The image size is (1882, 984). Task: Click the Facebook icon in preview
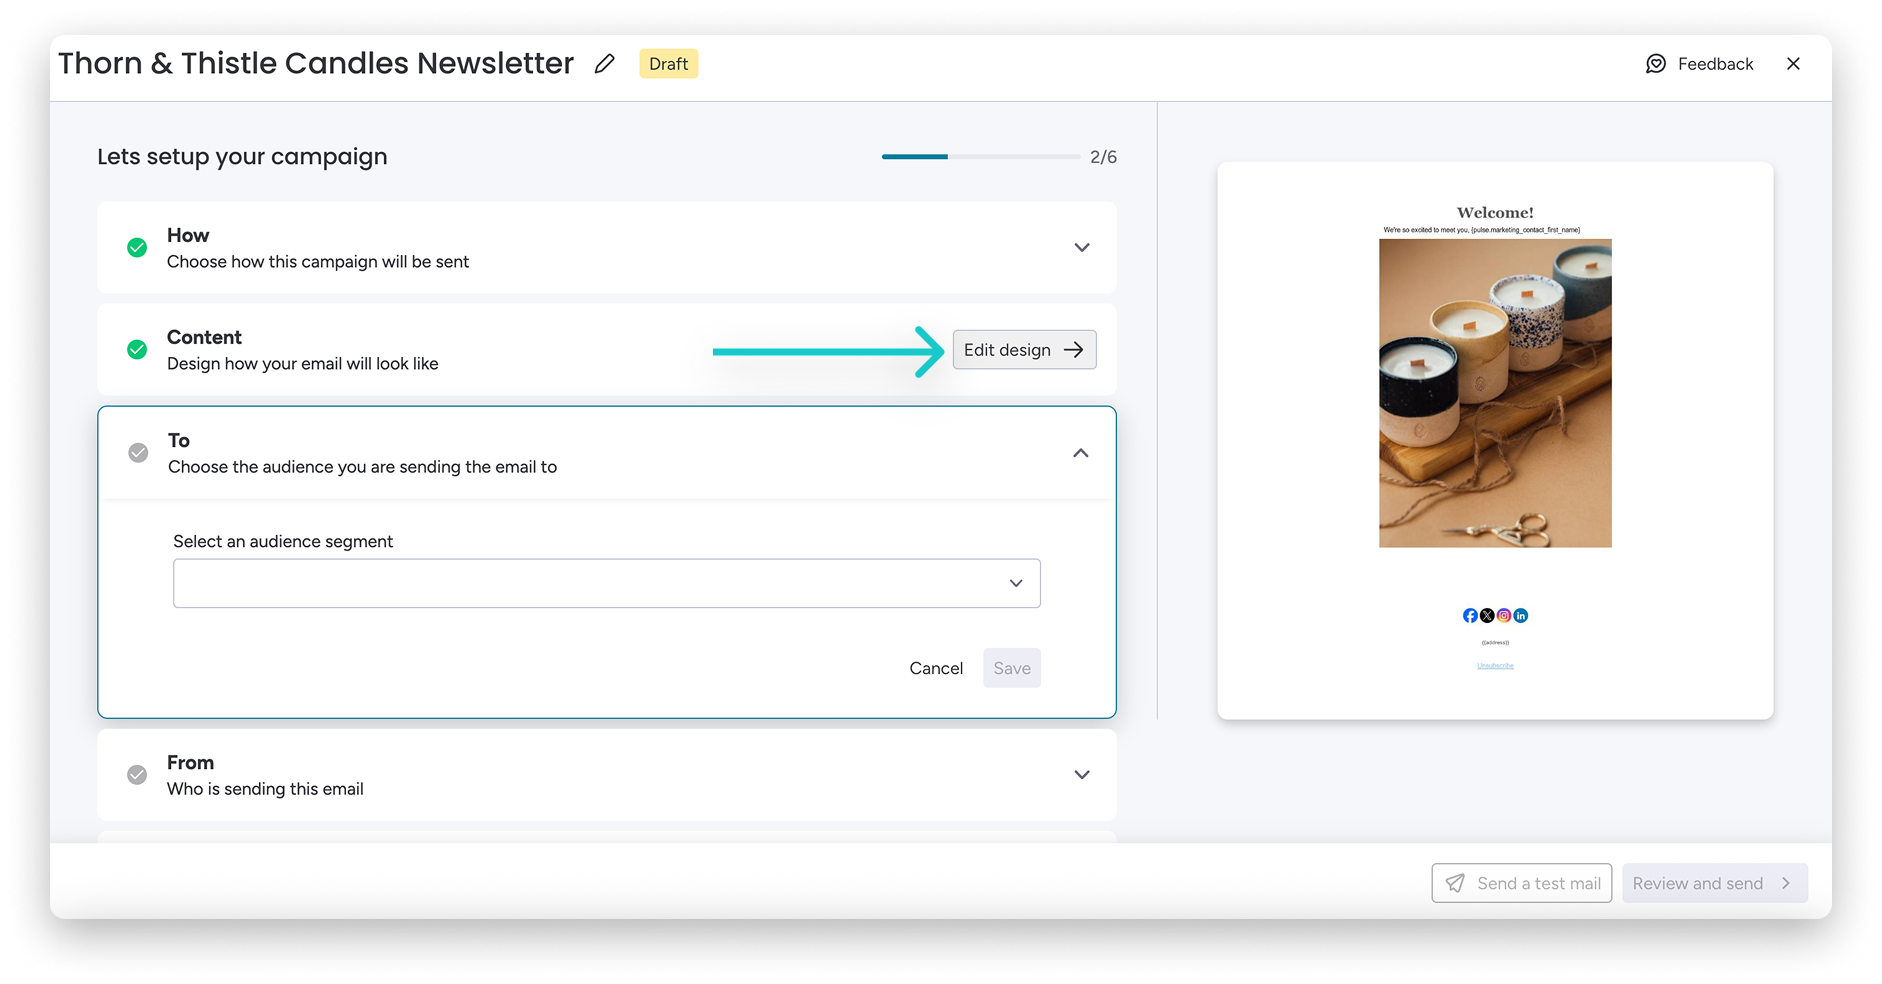pos(1470,616)
